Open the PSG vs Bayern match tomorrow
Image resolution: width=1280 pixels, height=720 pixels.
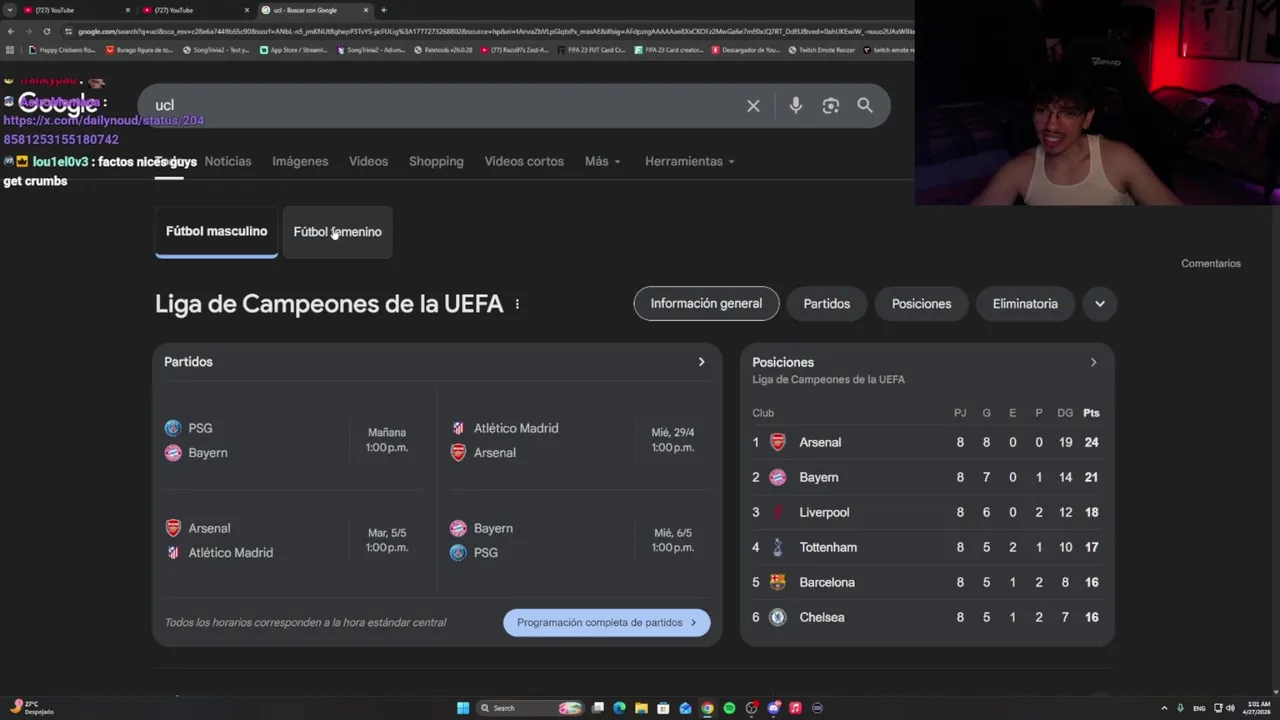click(x=295, y=440)
